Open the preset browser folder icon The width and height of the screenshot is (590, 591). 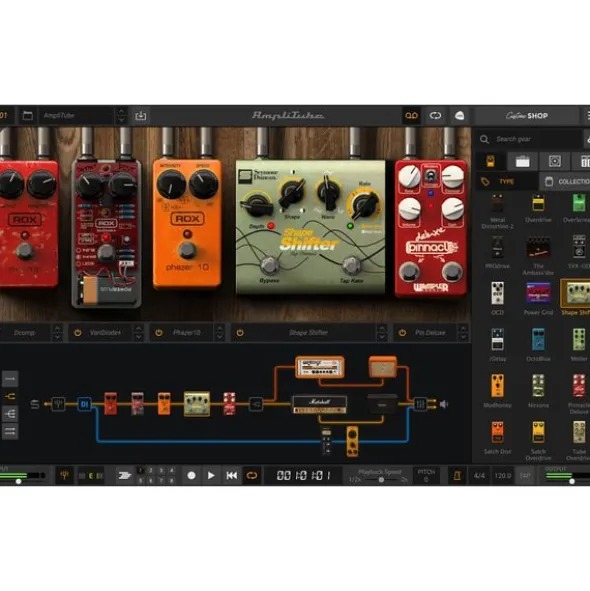(x=28, y=115)
